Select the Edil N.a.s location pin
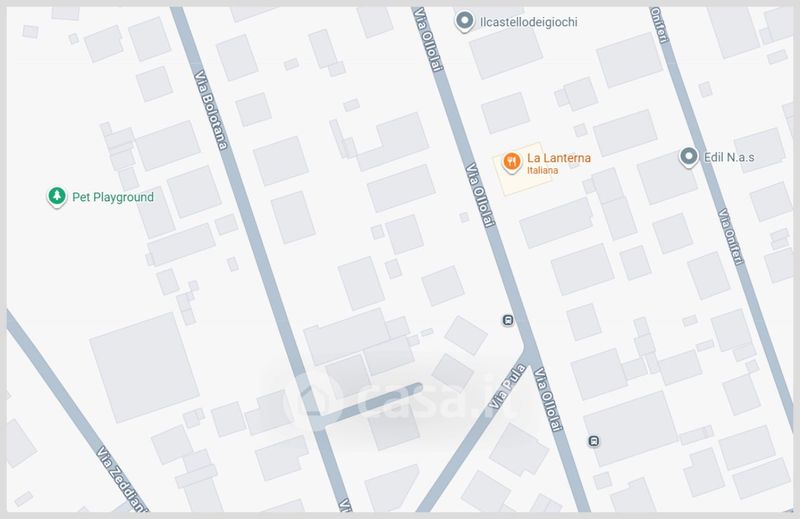The height and width of the screenshot is (519, 800). [688, 157]
